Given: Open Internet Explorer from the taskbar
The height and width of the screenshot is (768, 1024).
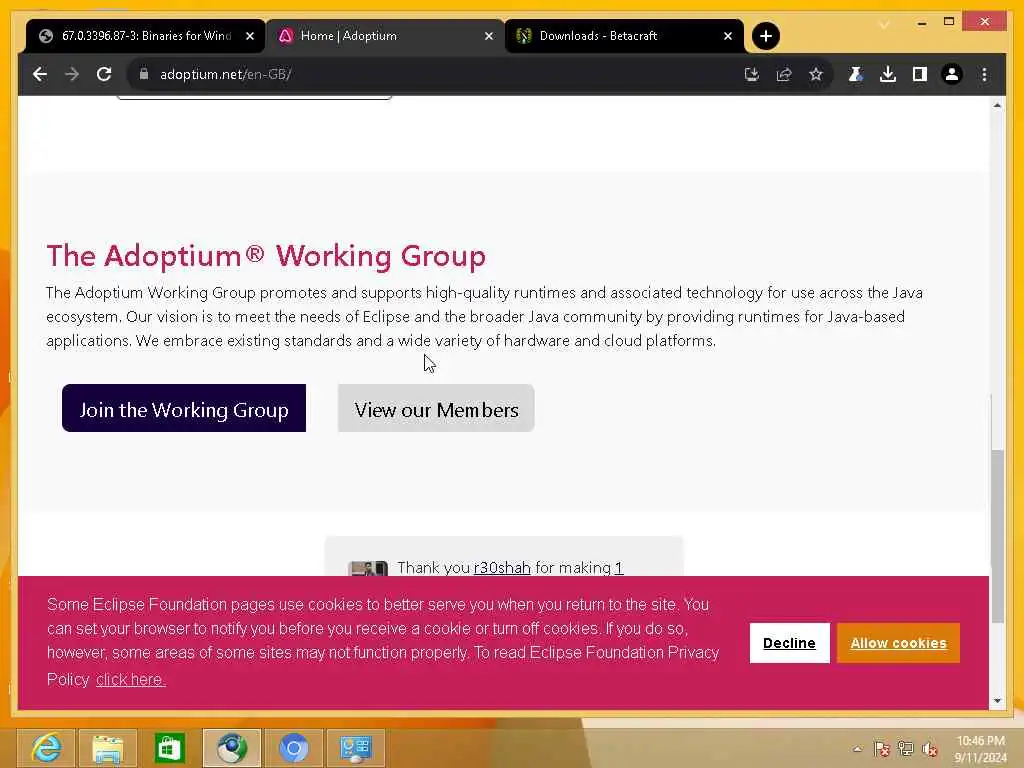Looking at the screenshot, I should (x=46, y=748).
